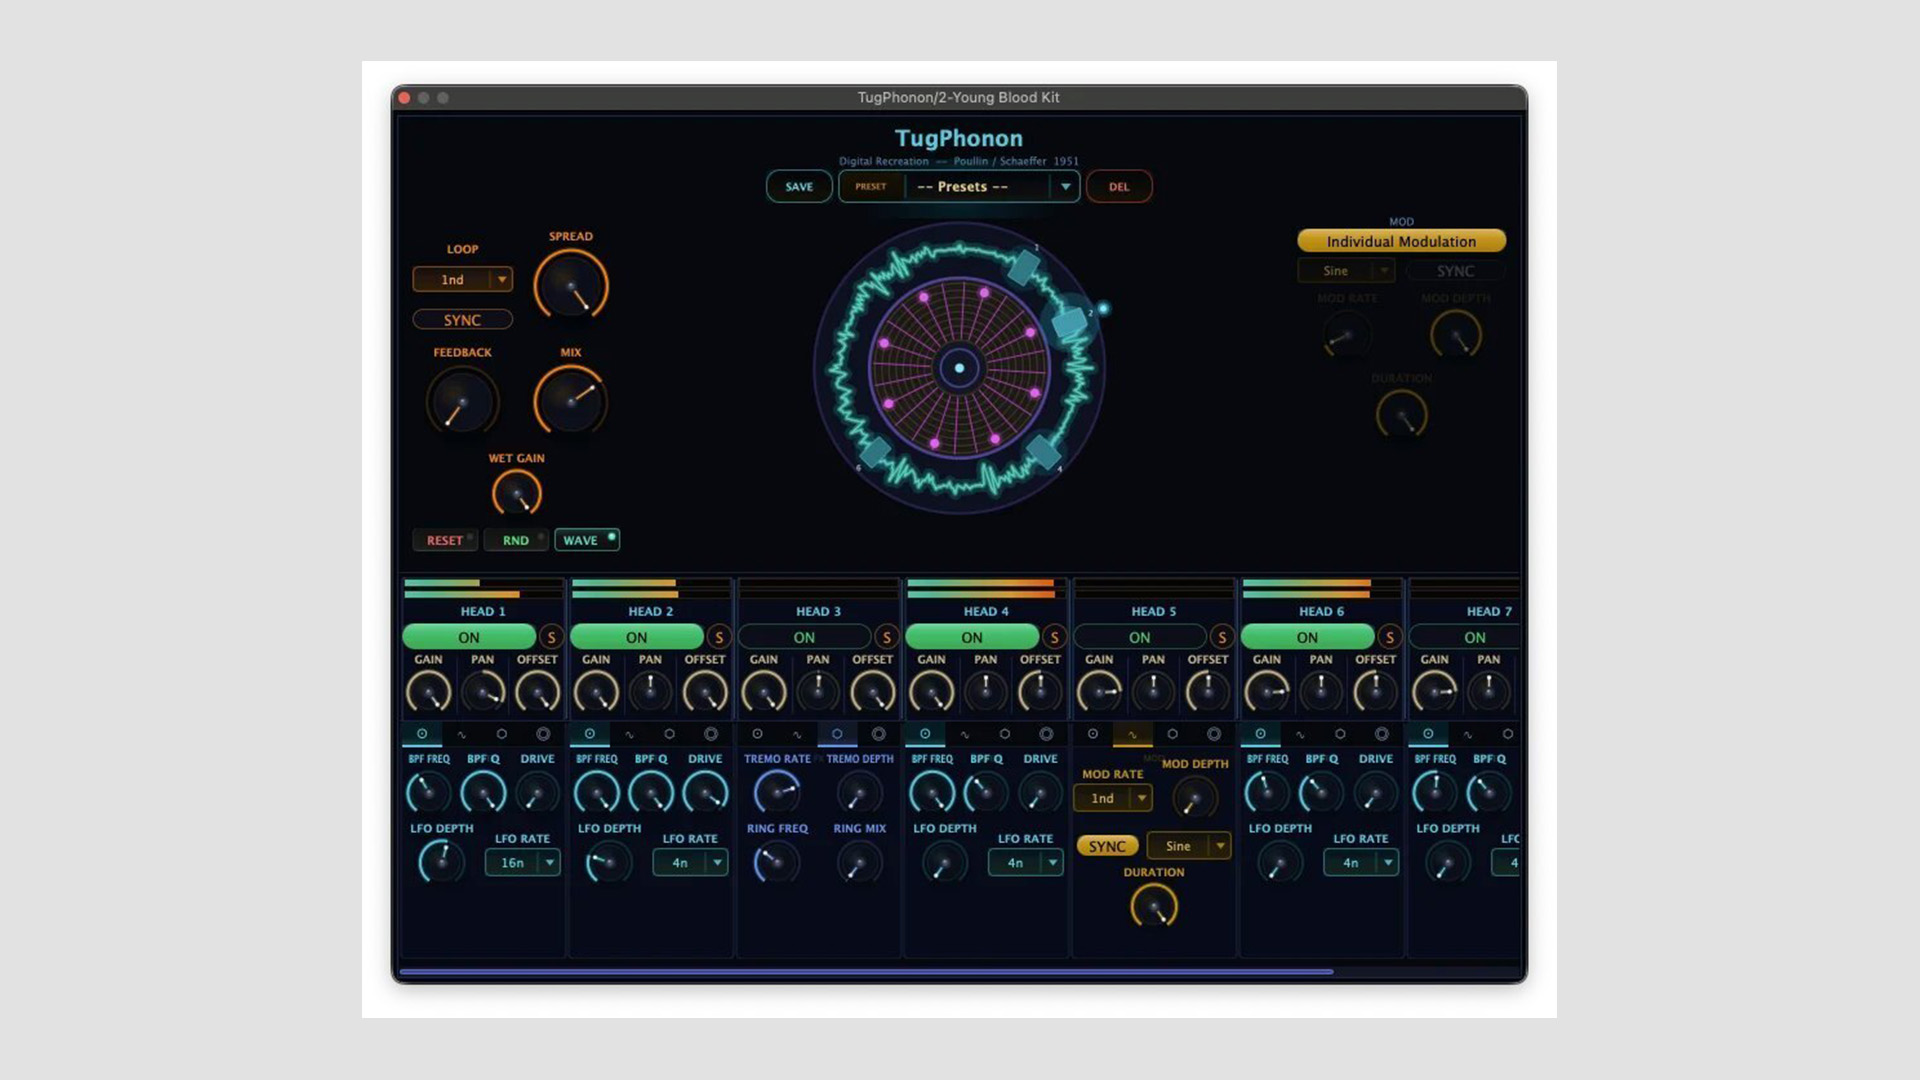The width and height of the screenshot is (1920, 1080).
Task: Open Head 4 sine-wave modulation tab icon
Action: pos(965,734)
